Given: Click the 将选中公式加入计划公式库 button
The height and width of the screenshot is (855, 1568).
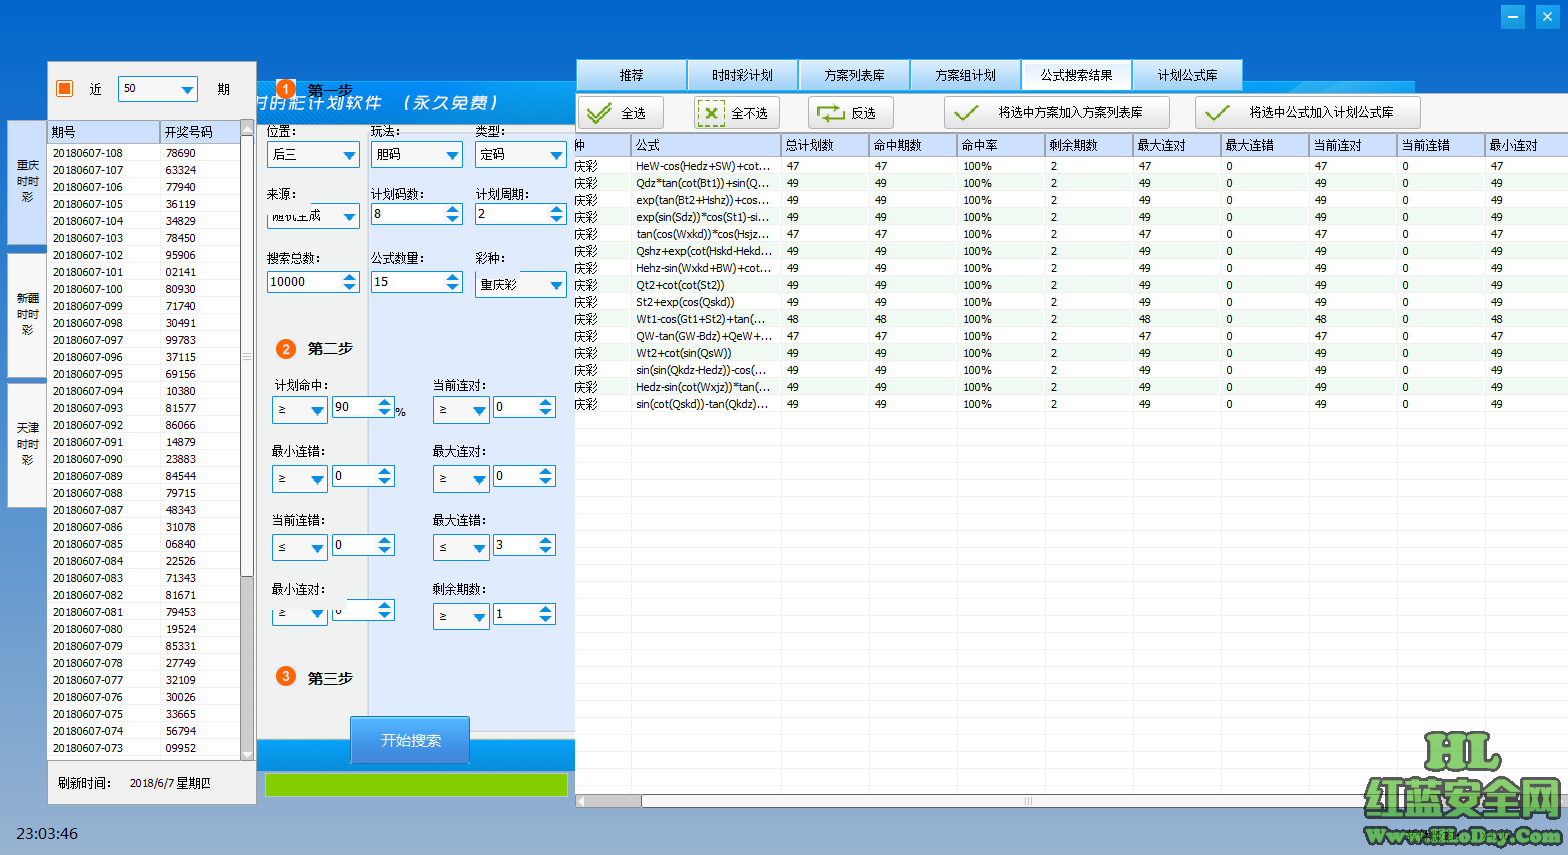Looking at the screenshot, I should click(x=1308, y=113).
